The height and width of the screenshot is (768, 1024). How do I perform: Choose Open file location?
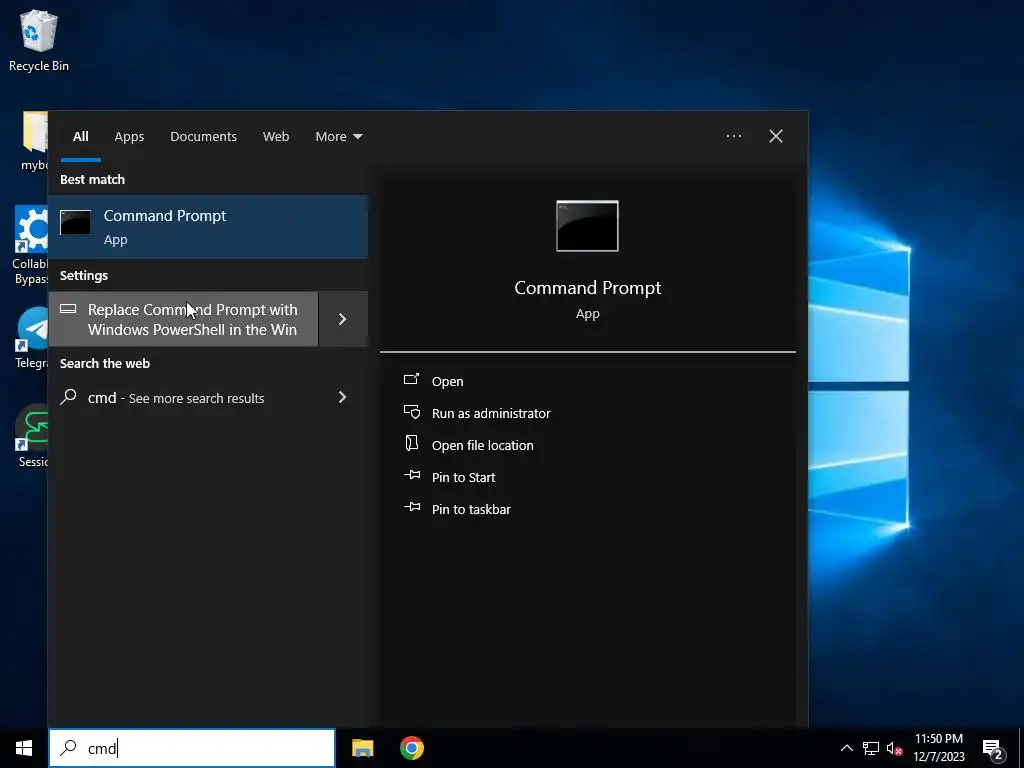483,445
